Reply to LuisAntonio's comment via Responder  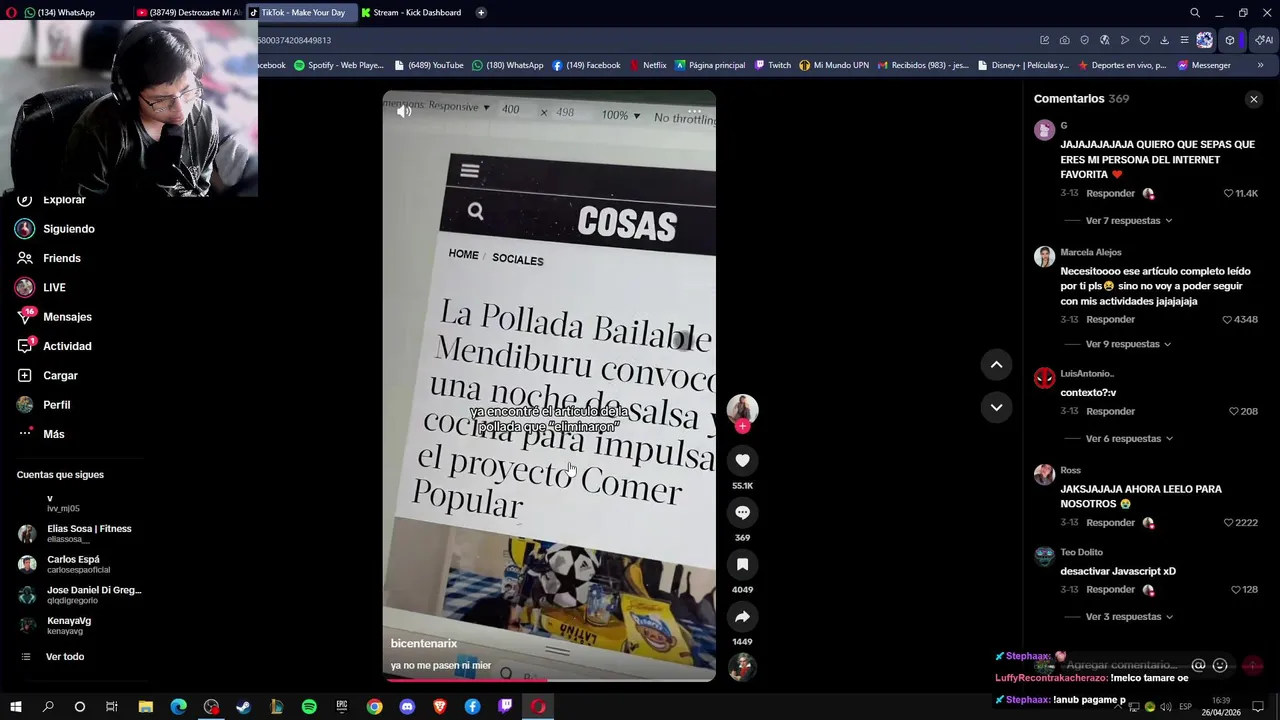(x=1110, y=411)
